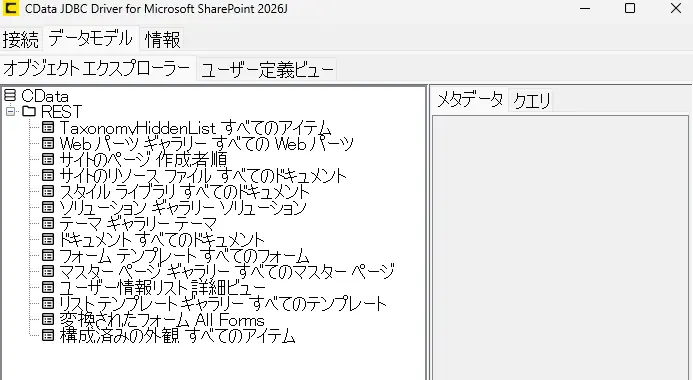Select Web パーツ ギャラリー すべての Web パーツ
This screenshot has height=380, width=693.
click(207, 143)
